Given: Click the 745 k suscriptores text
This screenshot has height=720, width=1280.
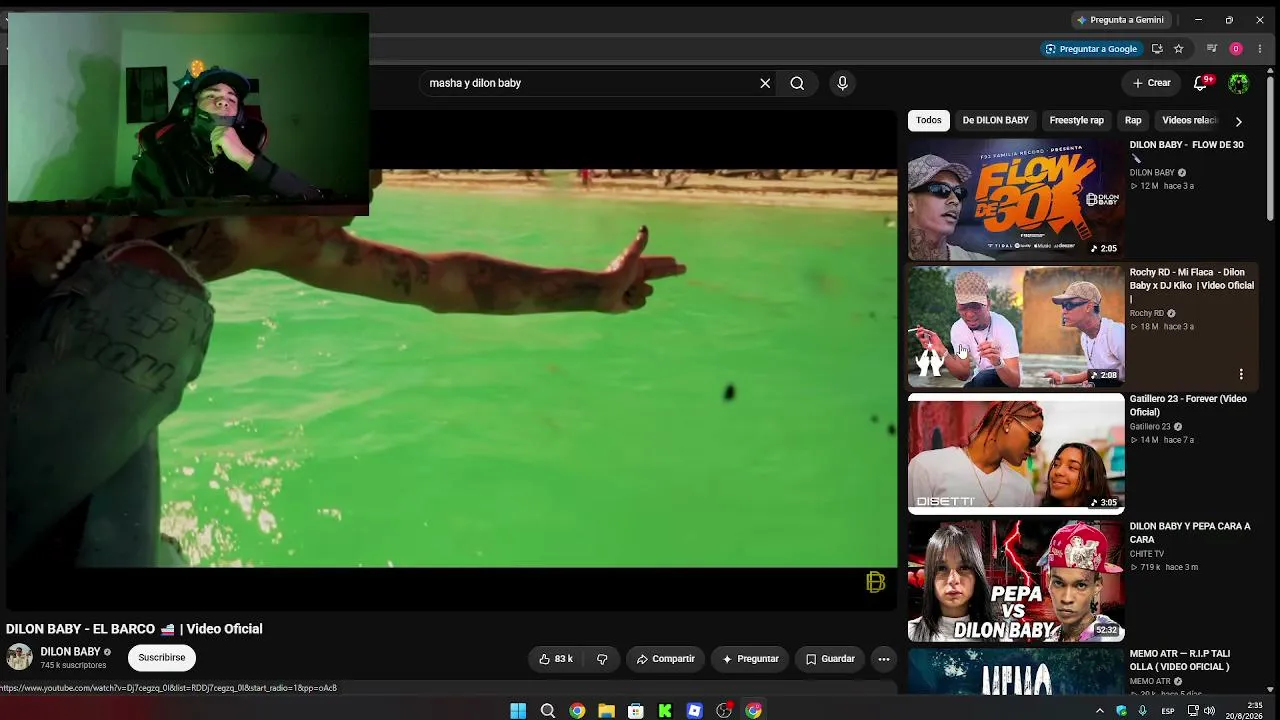Looking at the screenshot, I should click(x=73, y=665).
